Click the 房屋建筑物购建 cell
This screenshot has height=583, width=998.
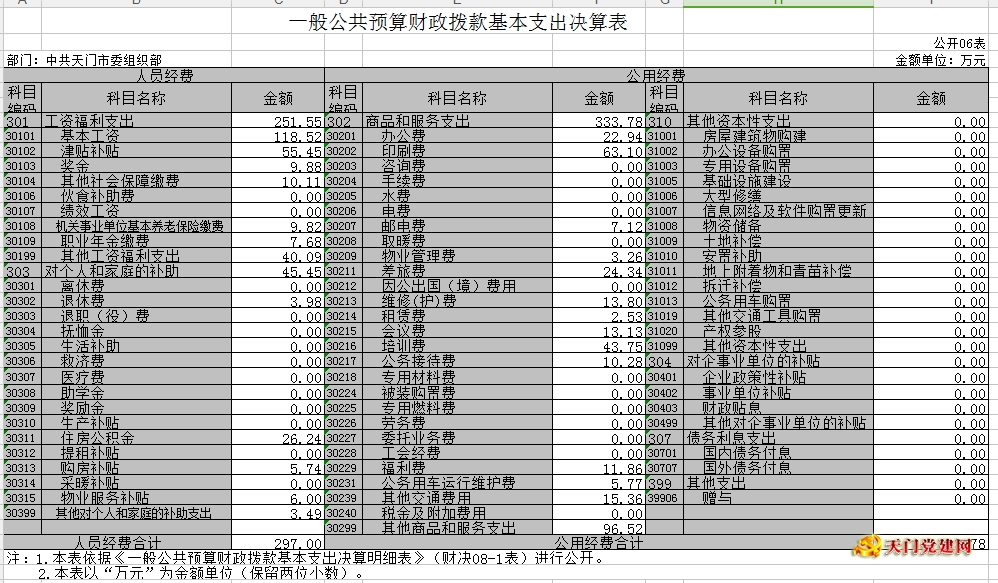pyautogui.click(x=778, y=136)
